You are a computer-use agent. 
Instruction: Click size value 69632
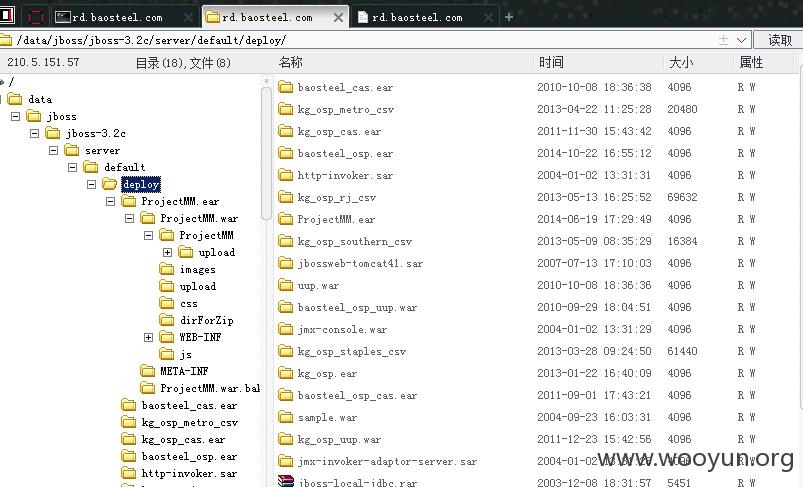tap(682, 197)
